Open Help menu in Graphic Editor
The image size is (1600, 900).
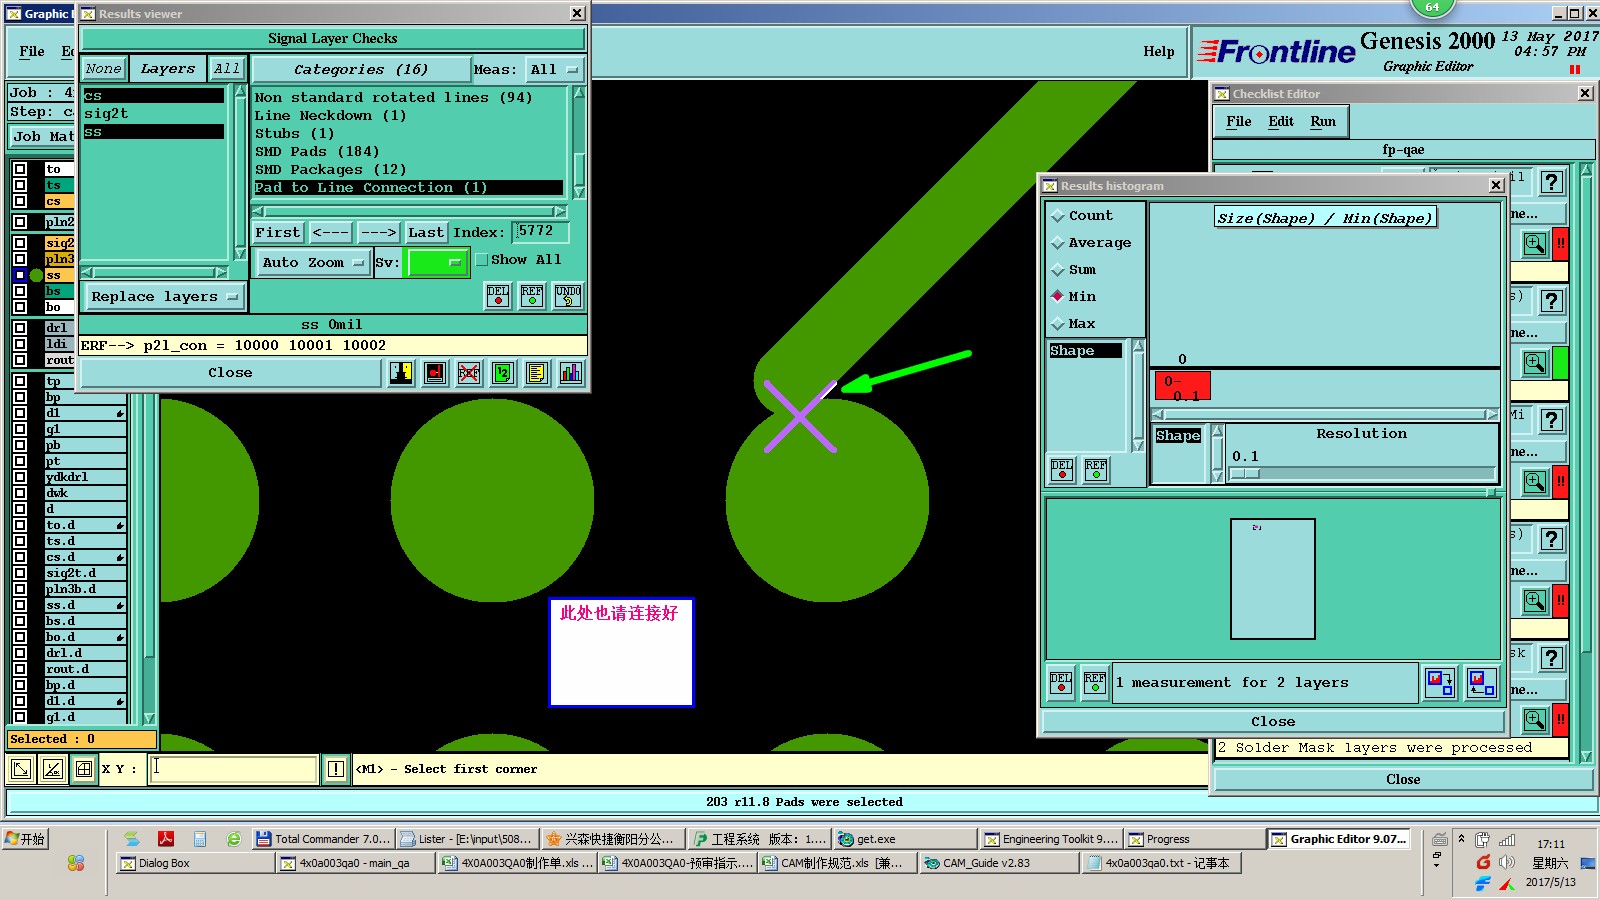click(x=1159, y=52)
